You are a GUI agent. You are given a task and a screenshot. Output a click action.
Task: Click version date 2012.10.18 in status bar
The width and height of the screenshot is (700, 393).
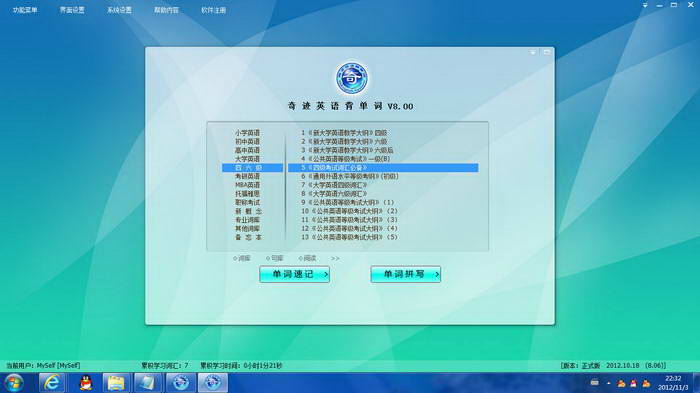coord(624,365)
